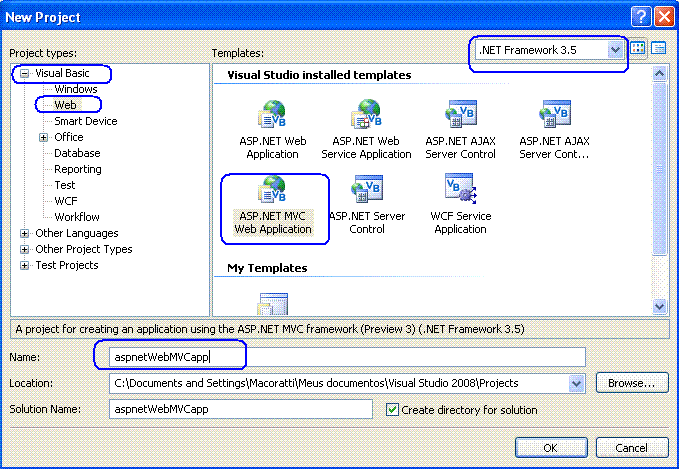Expand the Other Languages node
679x469 pixels.
coord(25,233)
